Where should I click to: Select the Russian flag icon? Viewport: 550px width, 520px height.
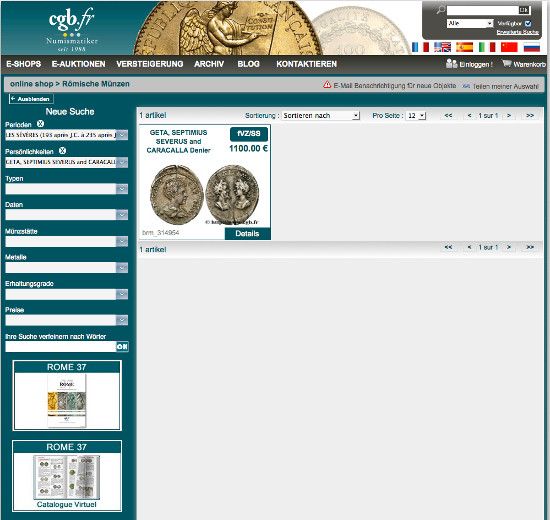531,47
